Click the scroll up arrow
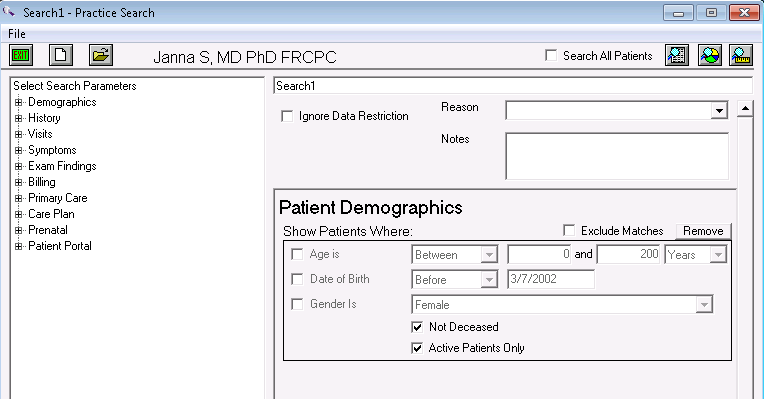The width and height of the screenshot is (764, 399). [745, 108]
